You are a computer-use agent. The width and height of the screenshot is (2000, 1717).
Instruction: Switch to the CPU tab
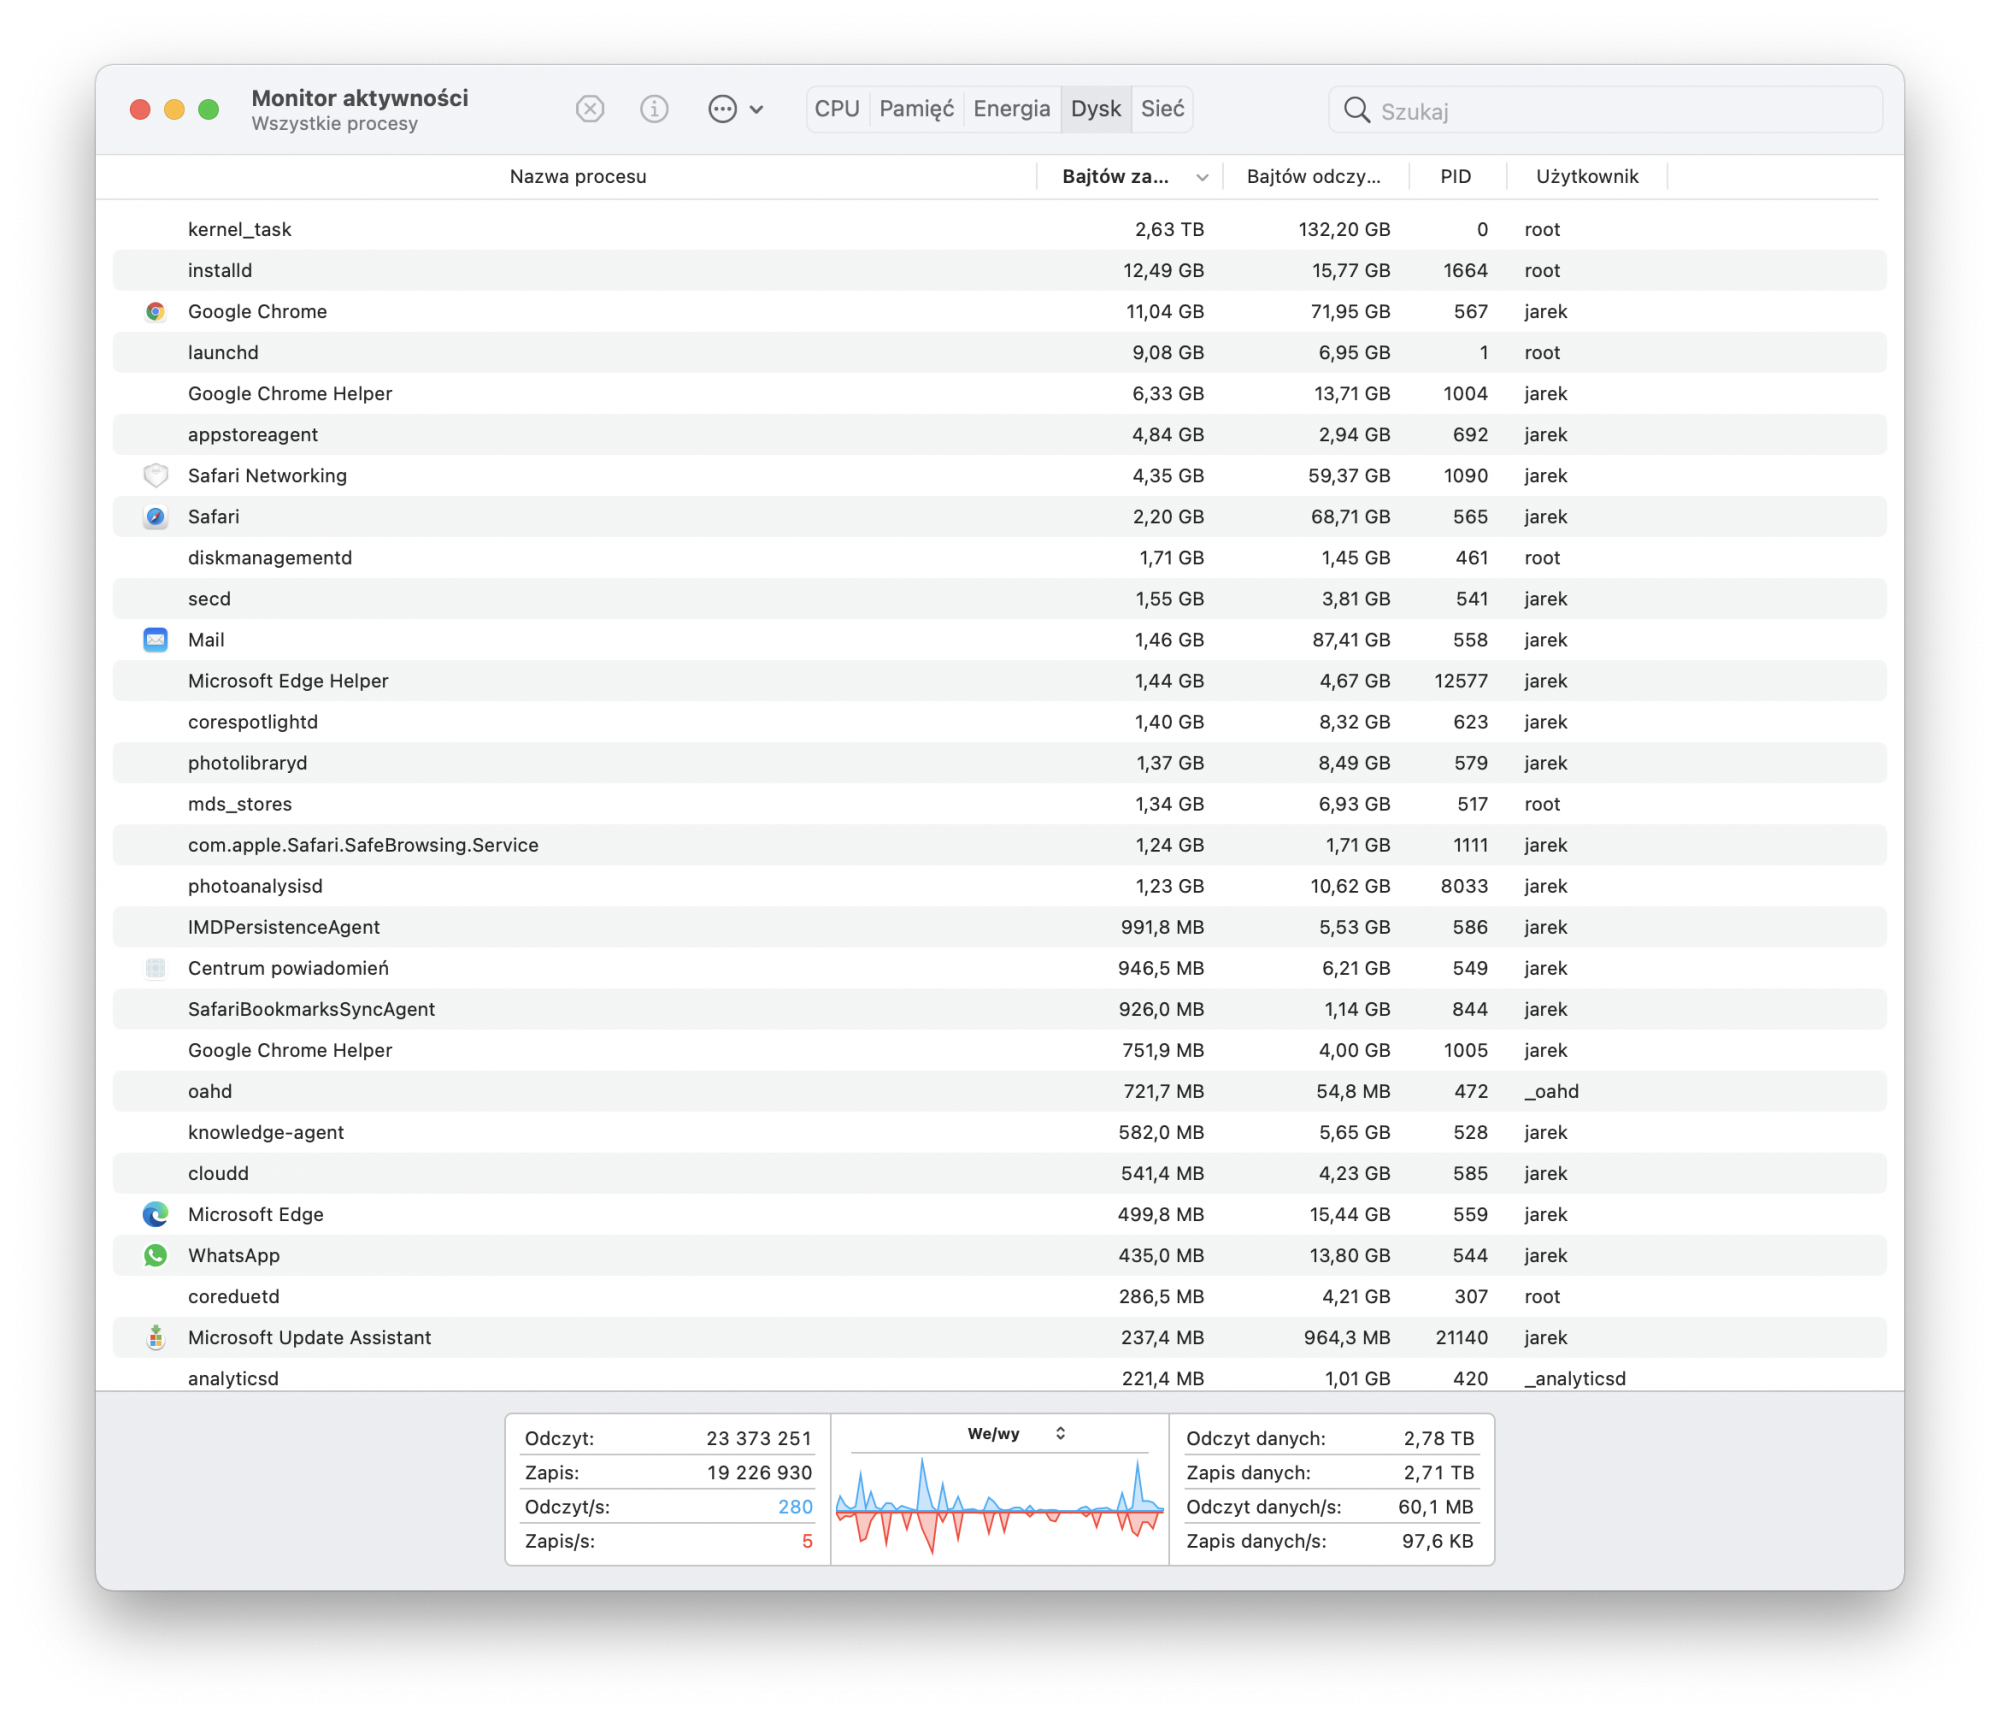point(837,109)
